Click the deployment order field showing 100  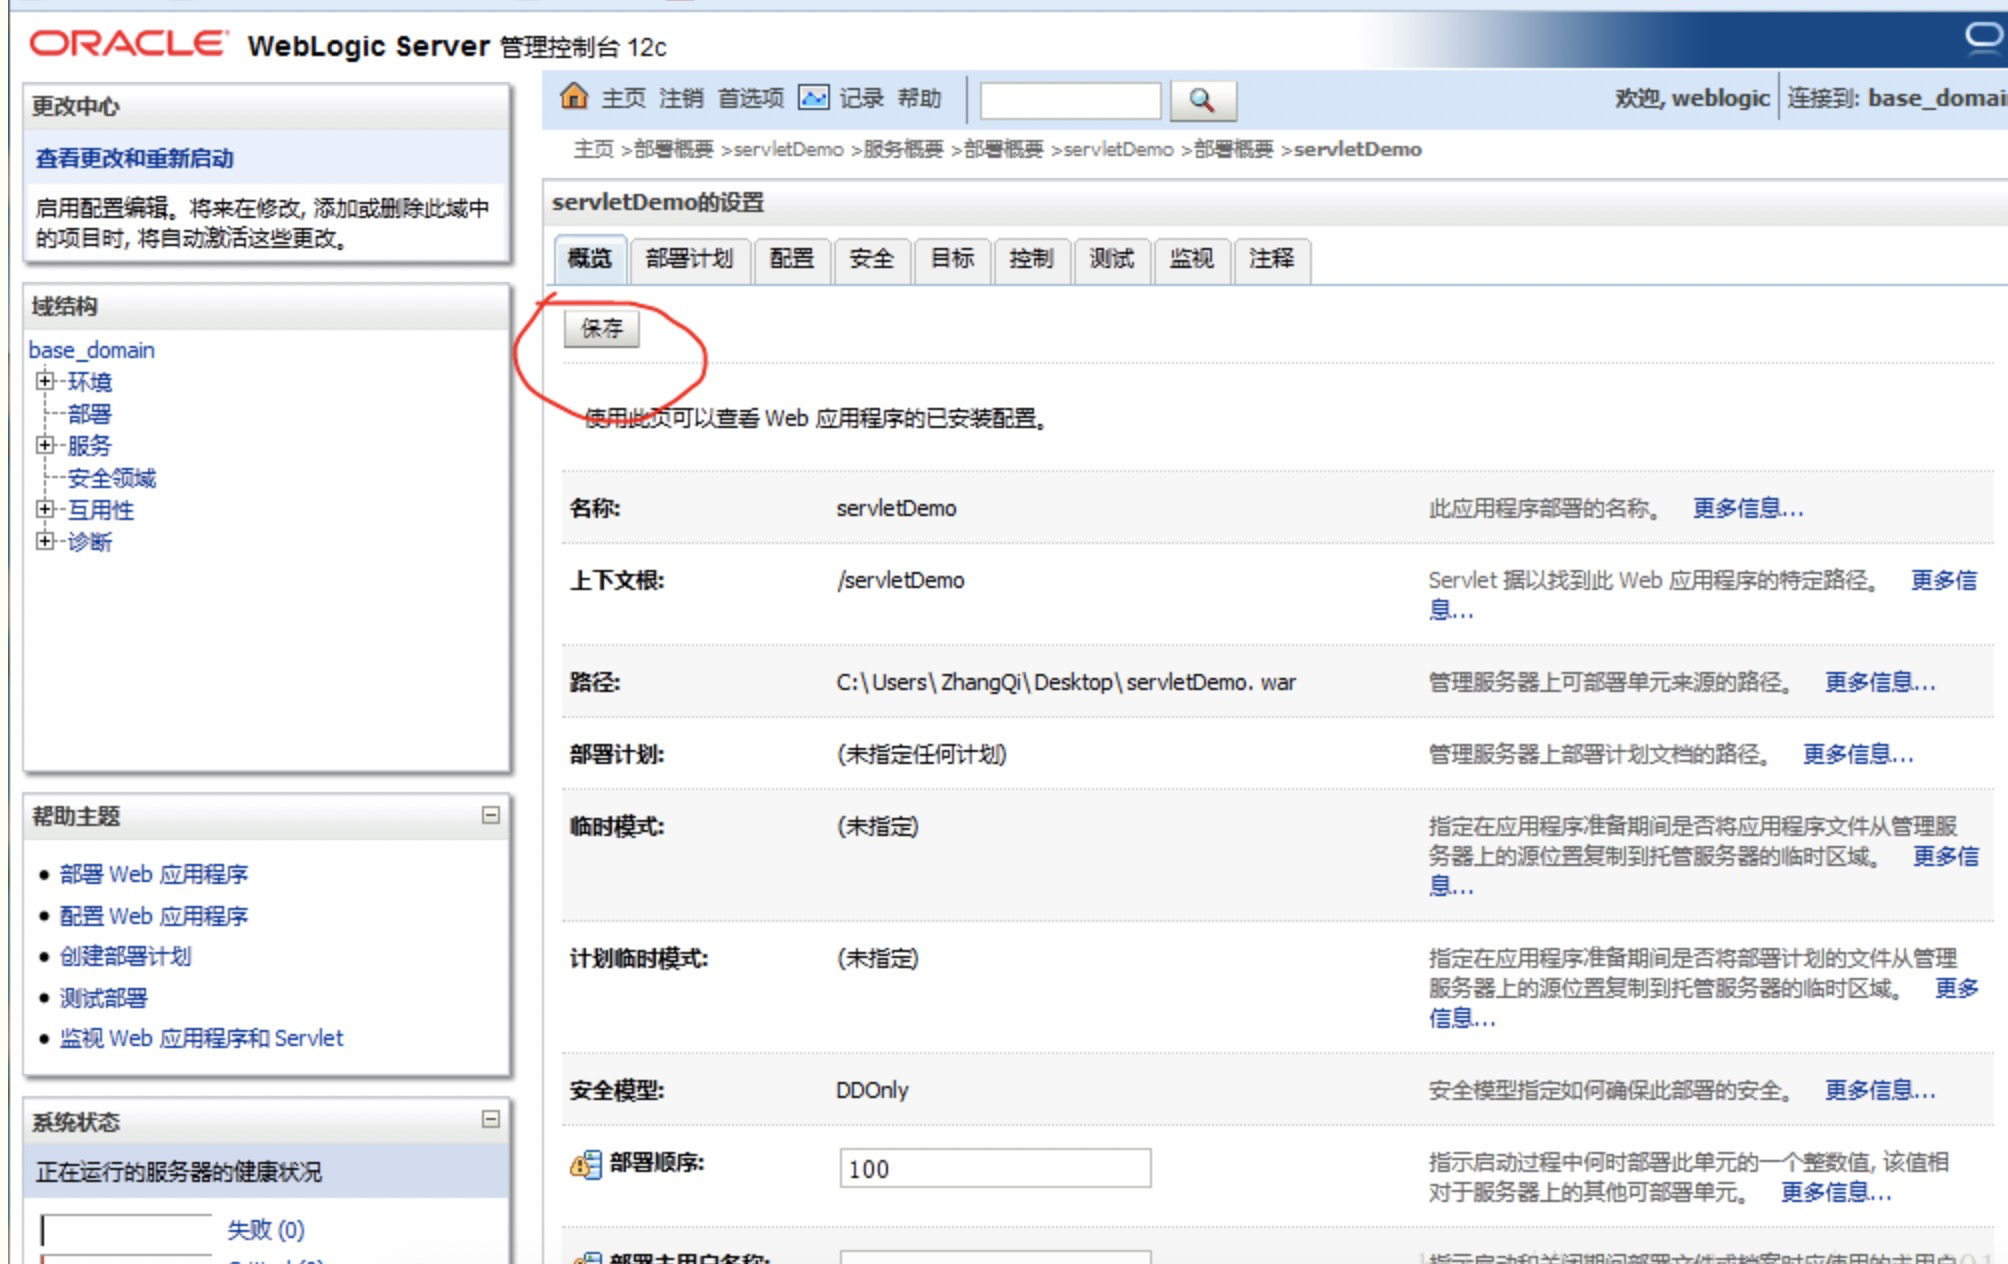pyautogui.click(x=994, y=1167)
